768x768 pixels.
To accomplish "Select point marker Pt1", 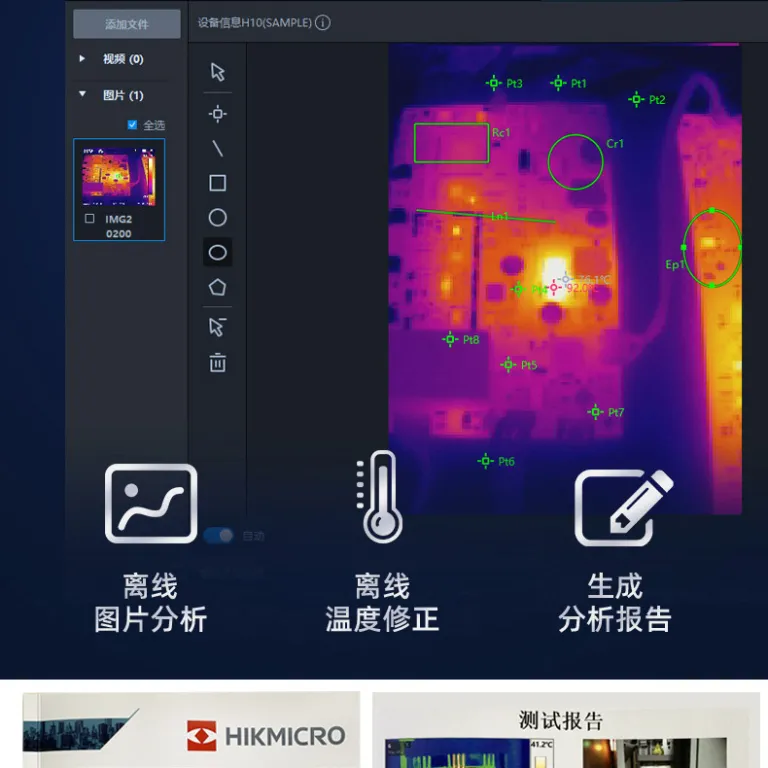I will click(x=558, y=83).
